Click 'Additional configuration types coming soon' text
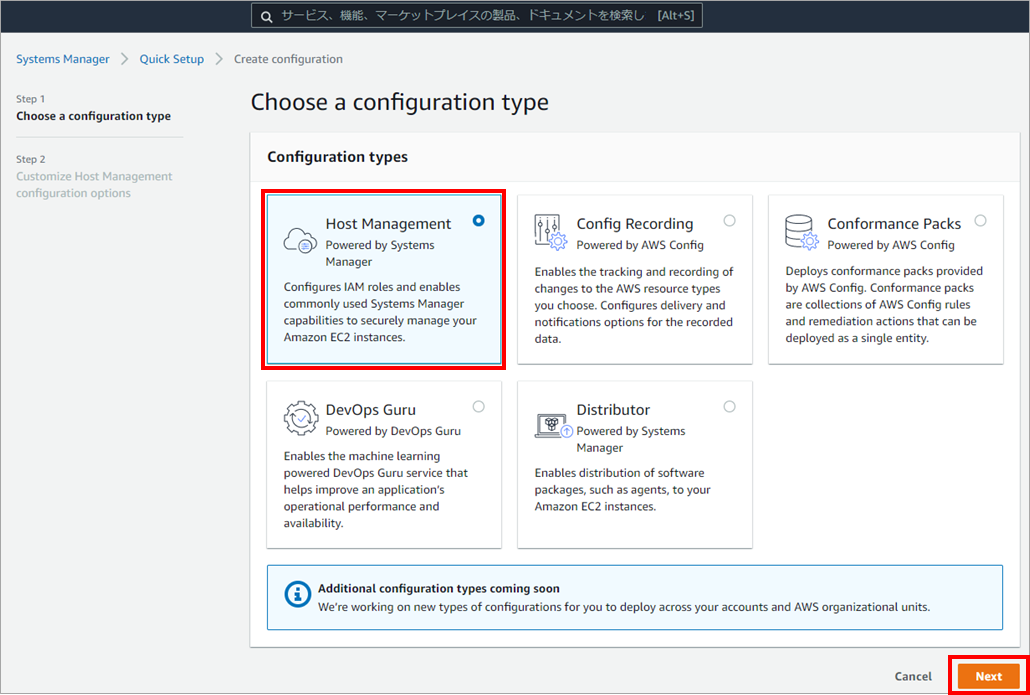This screenshot has width=1030, height=695. (439, 589)
